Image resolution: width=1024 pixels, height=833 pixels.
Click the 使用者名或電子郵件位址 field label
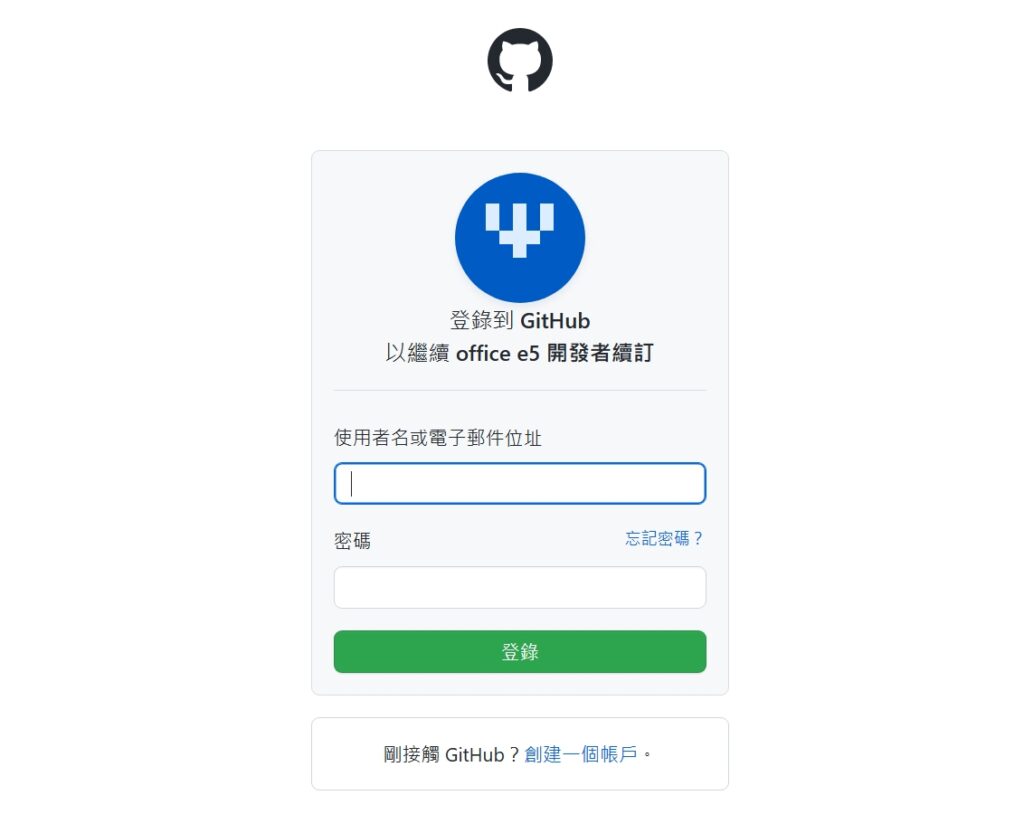click(438, 438)
